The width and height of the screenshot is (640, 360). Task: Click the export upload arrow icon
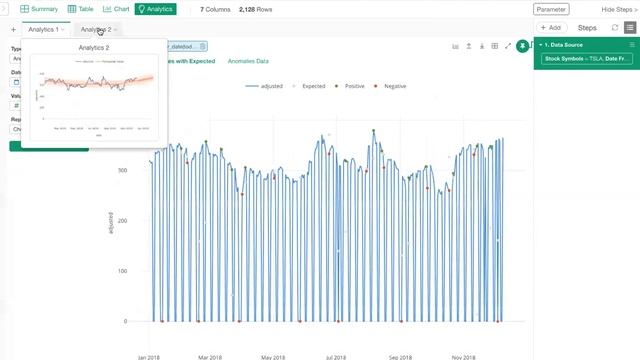coord(469,47)
